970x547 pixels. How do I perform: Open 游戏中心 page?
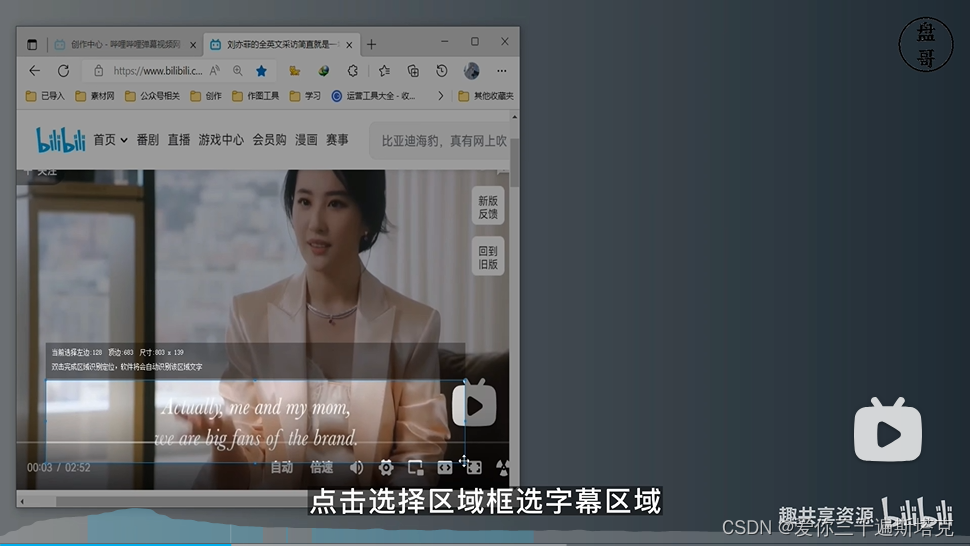(221, 140)
